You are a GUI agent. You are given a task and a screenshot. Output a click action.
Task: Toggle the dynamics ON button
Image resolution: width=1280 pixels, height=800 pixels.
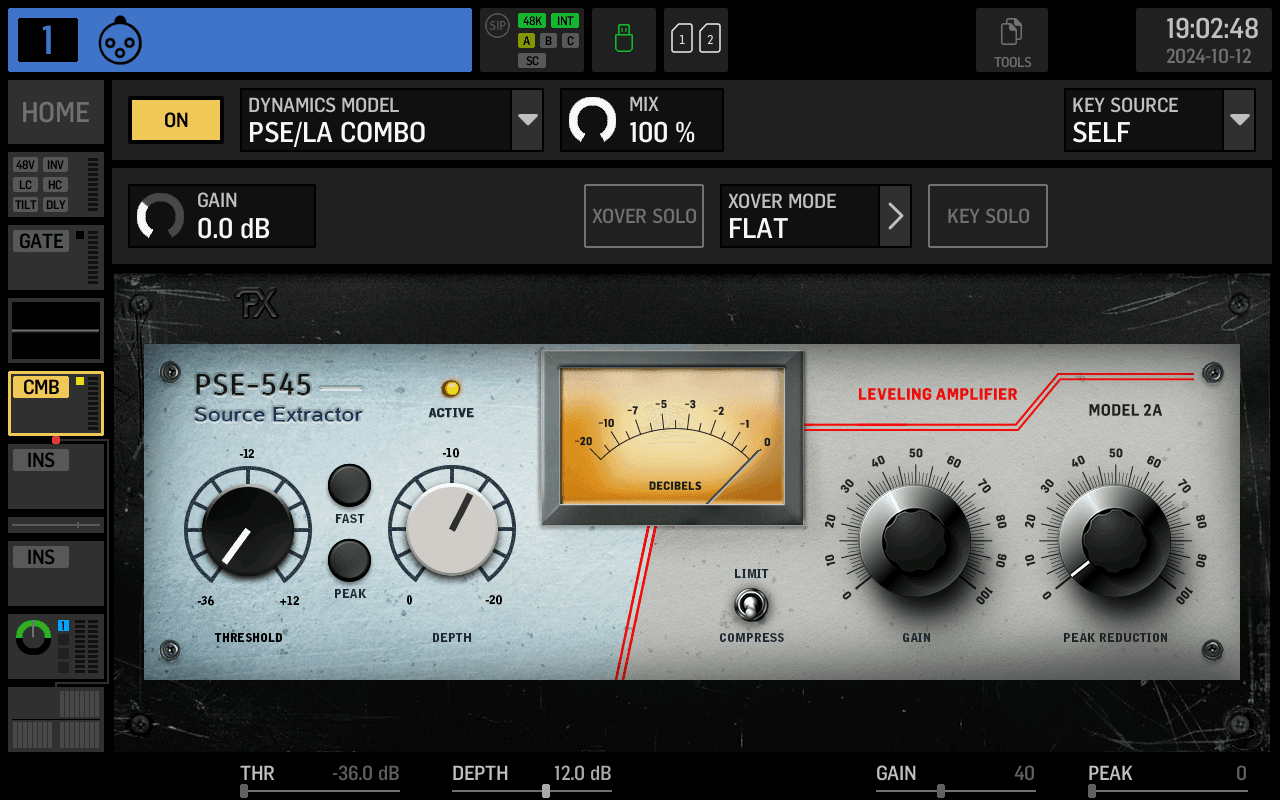176,120
